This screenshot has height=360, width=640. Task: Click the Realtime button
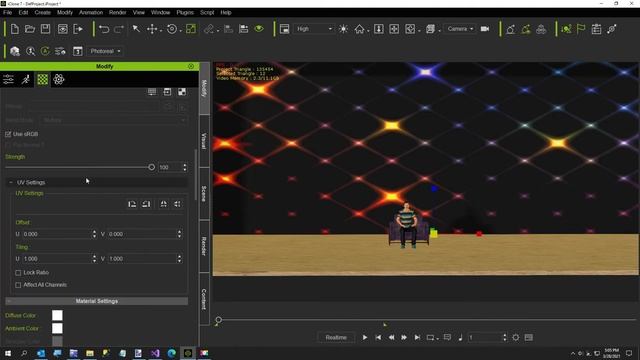[336, 338]
